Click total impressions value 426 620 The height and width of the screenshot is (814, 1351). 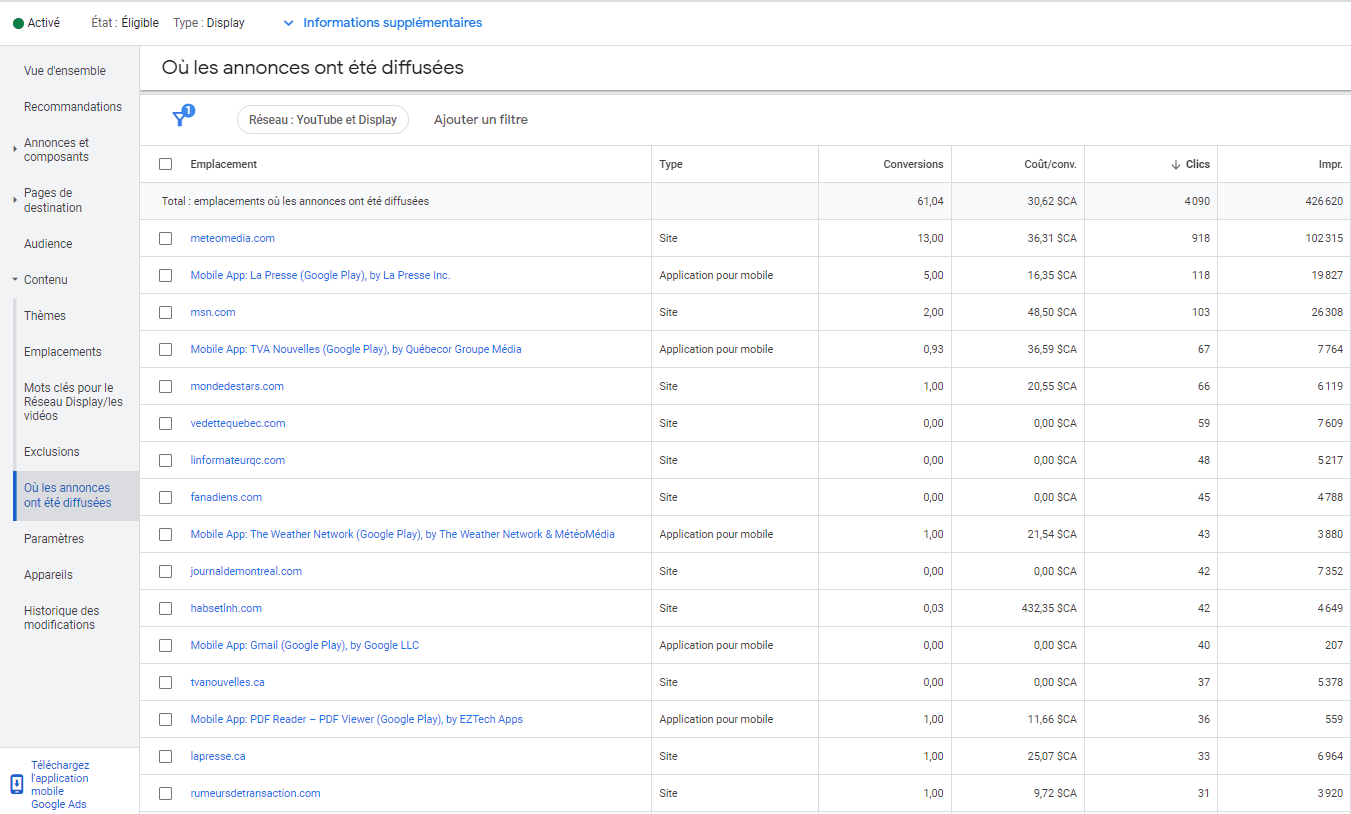tap(1325, 201)
